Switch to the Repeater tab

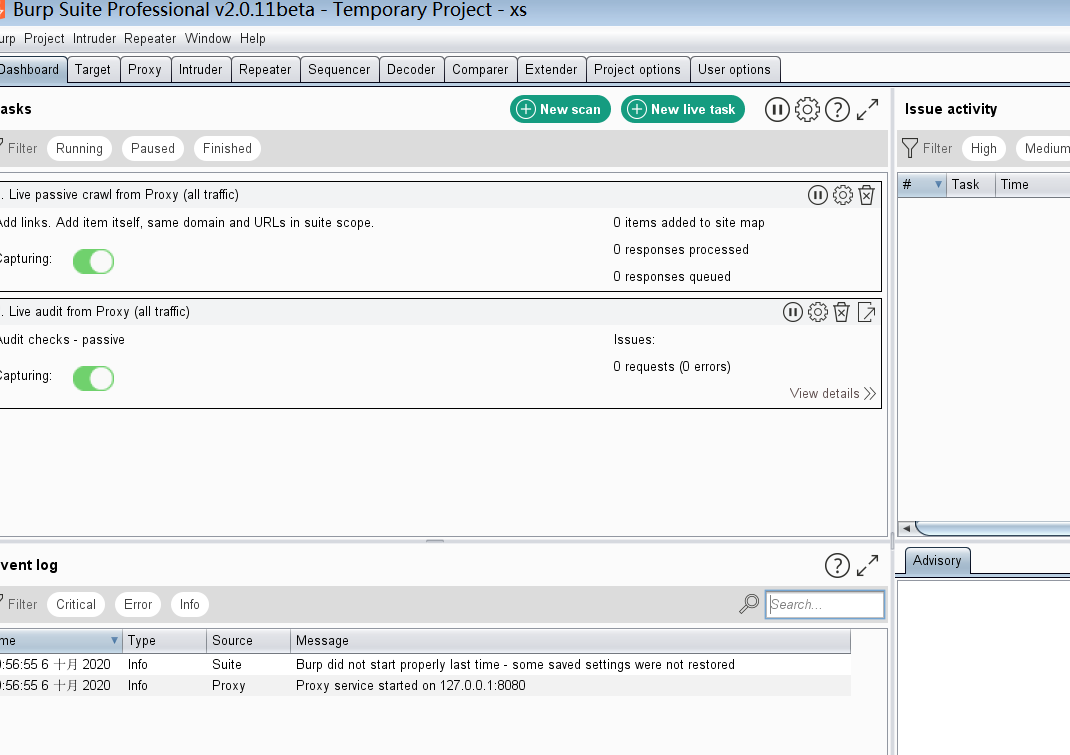pos(265,70)
